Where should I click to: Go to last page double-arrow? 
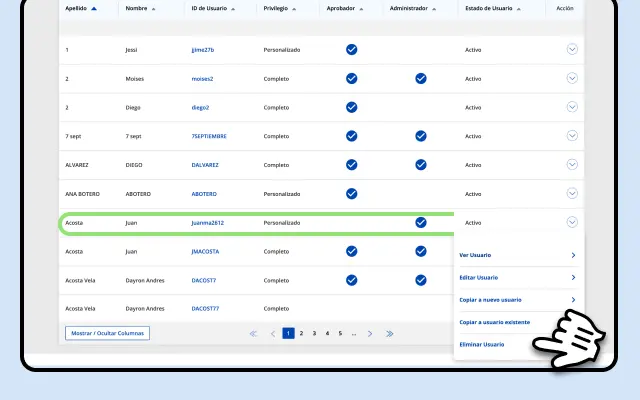[389, 333]
